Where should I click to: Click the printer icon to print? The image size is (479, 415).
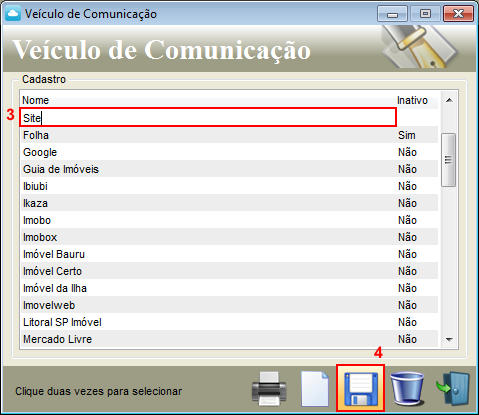269,389
